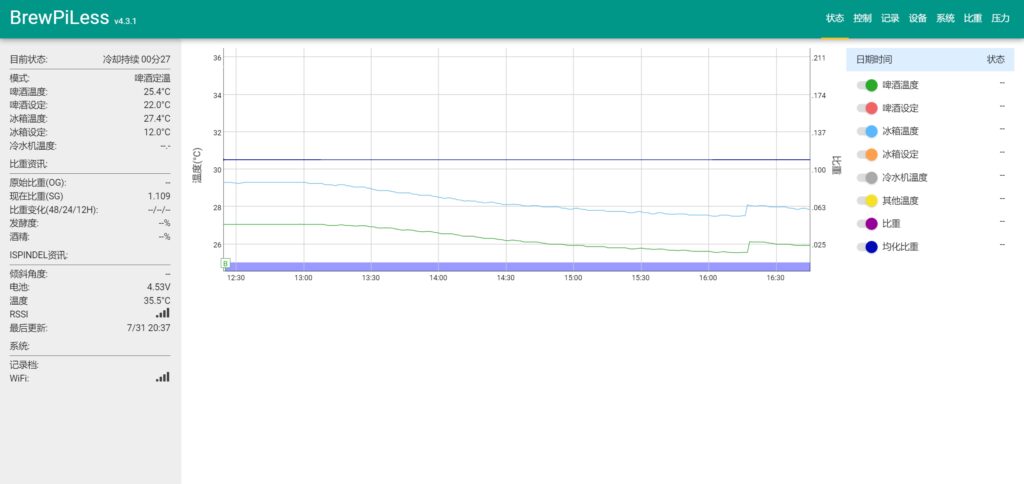This screenshot has height=484, width=1024.
Task: Toggle the red 啤酒设定 series switch
Action: (867, 108)
